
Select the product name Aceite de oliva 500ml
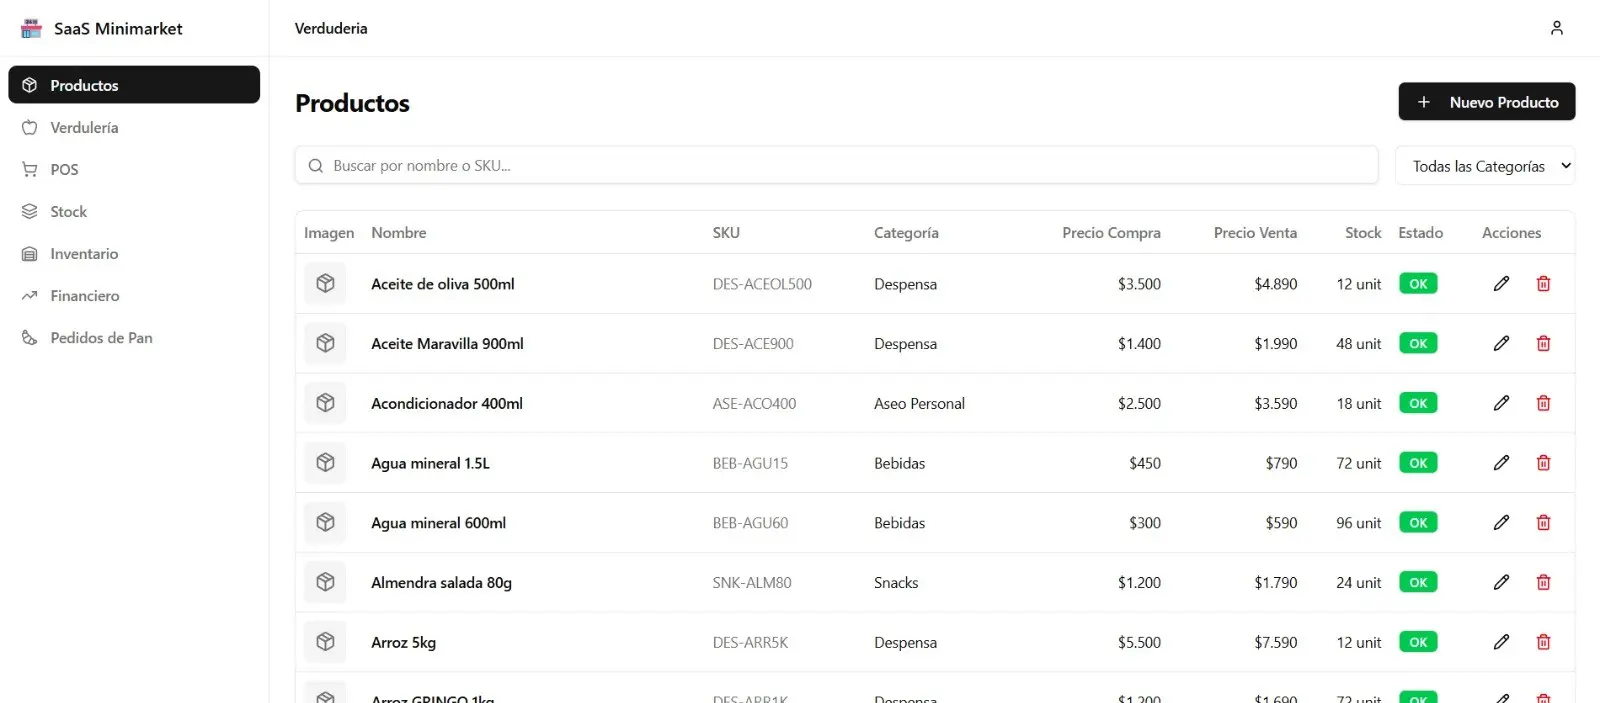pyautogui.click(x=443, y=284)
